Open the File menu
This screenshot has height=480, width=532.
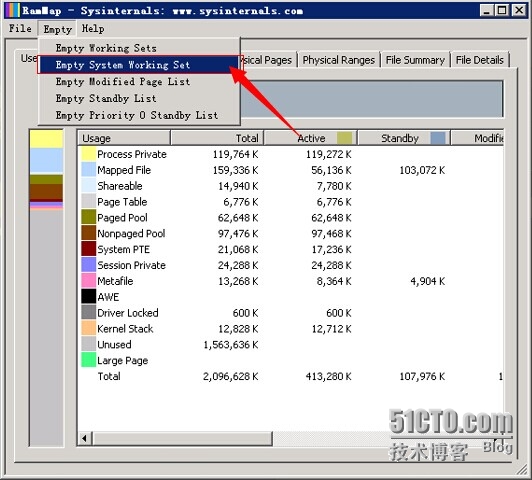(x=20, y=28)
